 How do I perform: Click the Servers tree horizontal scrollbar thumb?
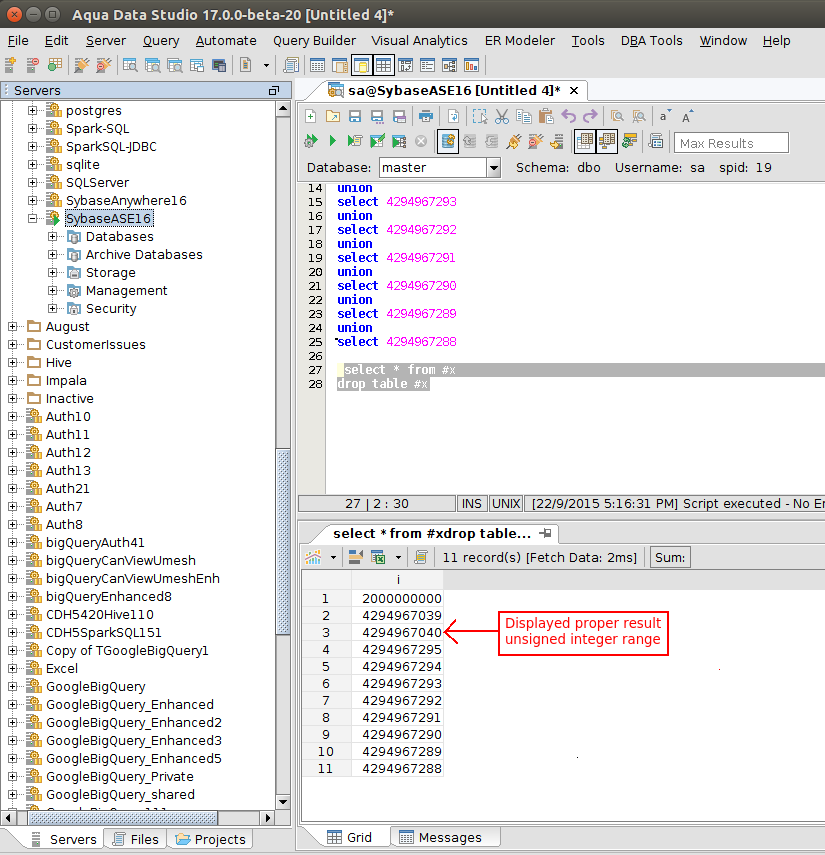point(123,817)
